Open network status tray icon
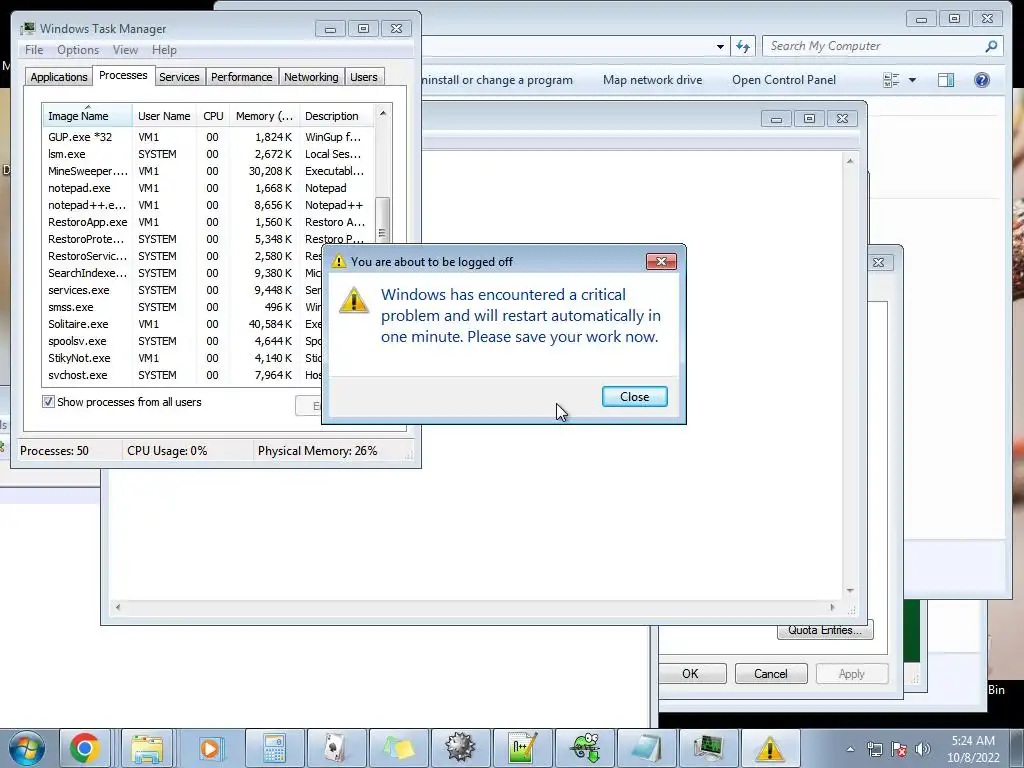The width and height of the screenshot is (1024, 768). point(874,749)
